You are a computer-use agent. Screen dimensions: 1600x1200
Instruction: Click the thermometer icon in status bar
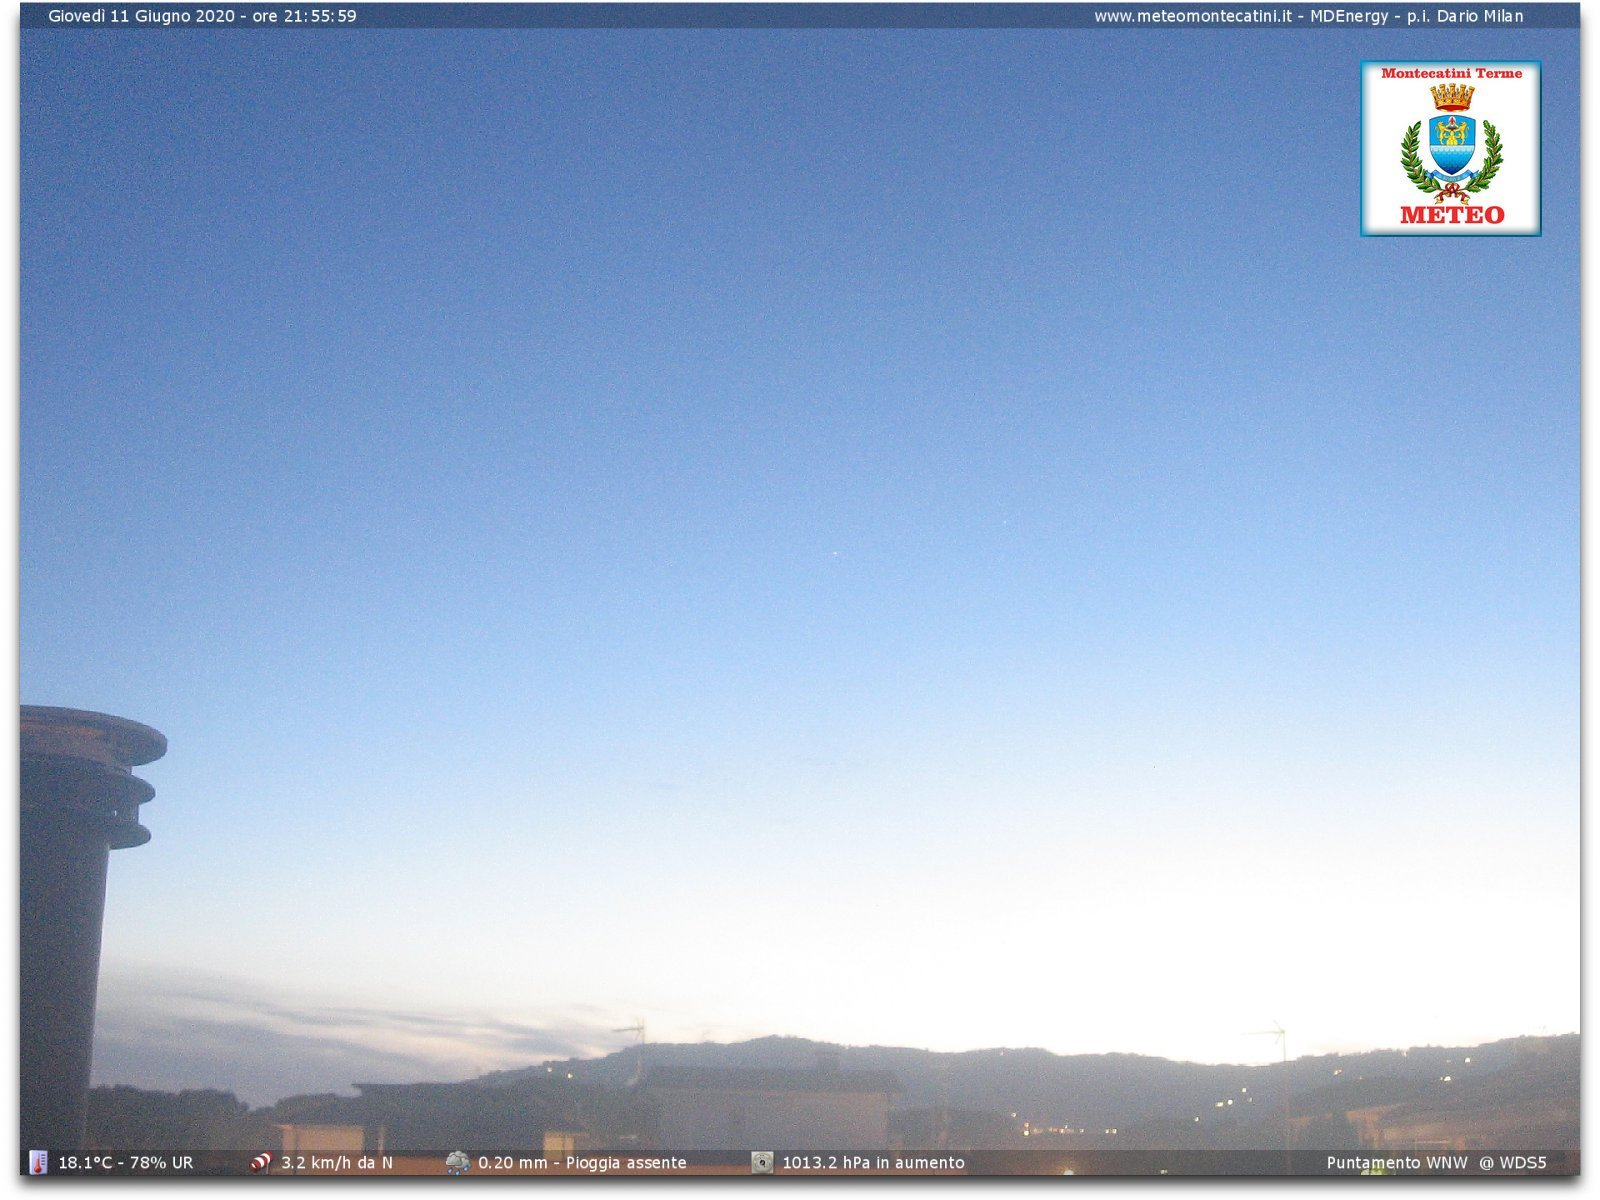38,1162
